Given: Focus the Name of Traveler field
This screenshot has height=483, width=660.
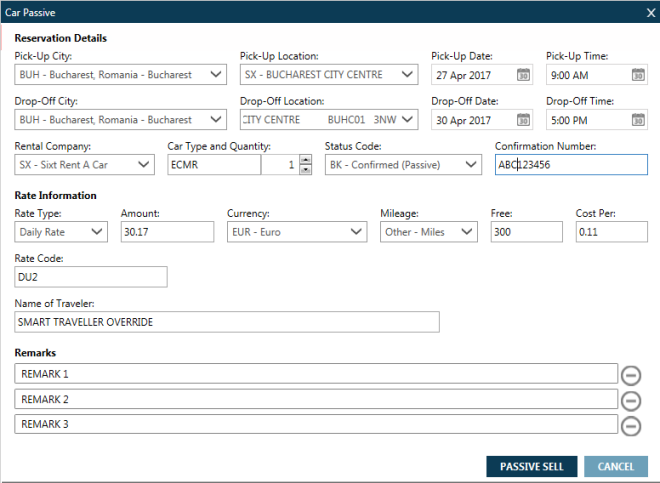Looking at the screenshot, I should tap(227, 322).
